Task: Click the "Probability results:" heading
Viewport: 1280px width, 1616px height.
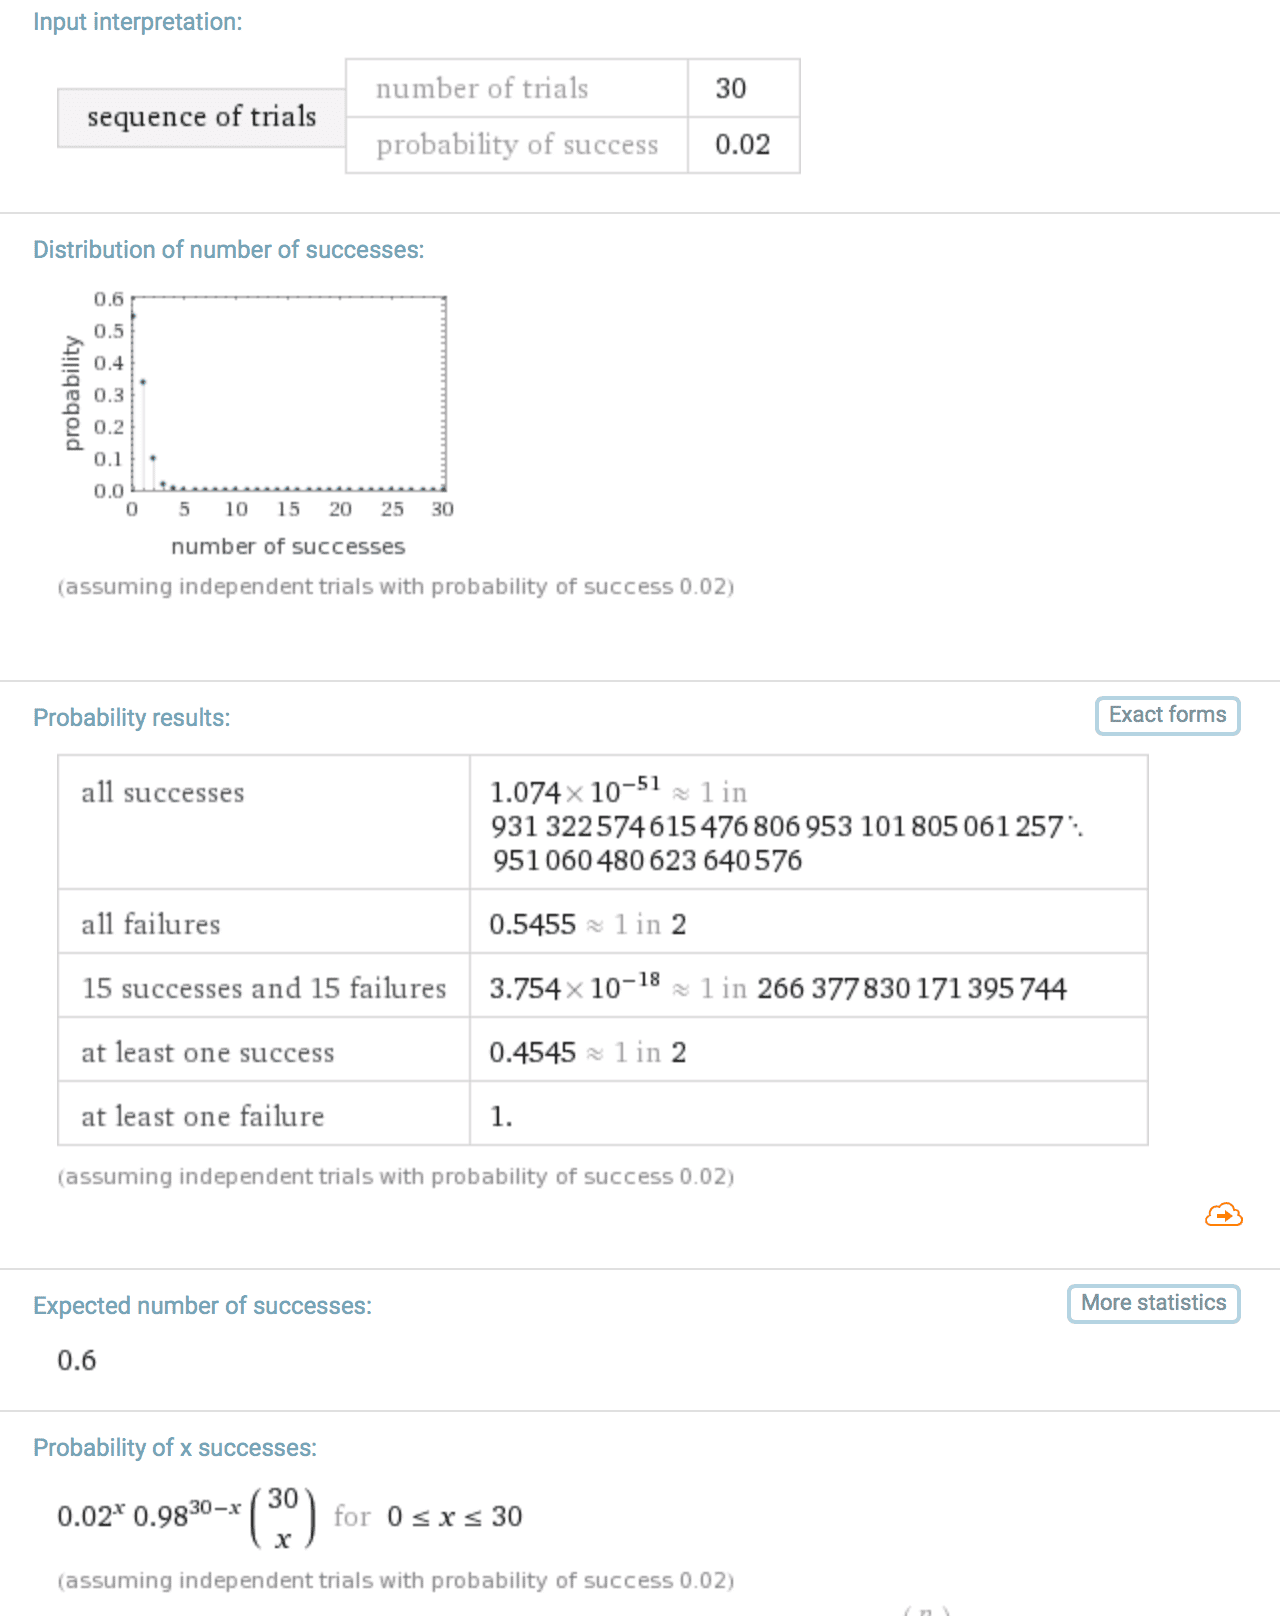Action: pyautogui.click(x=132, y=718)
